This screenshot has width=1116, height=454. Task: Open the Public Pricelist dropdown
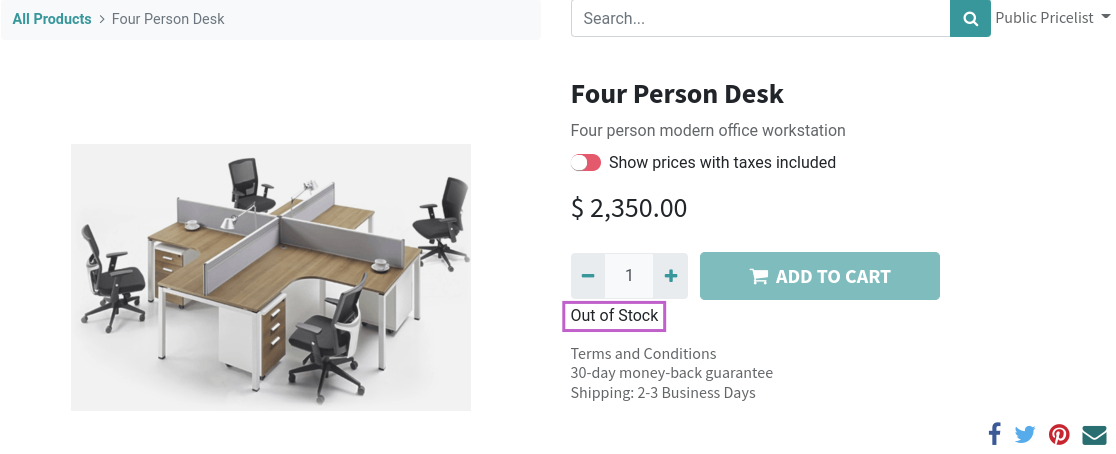(x=1053, y=18)
